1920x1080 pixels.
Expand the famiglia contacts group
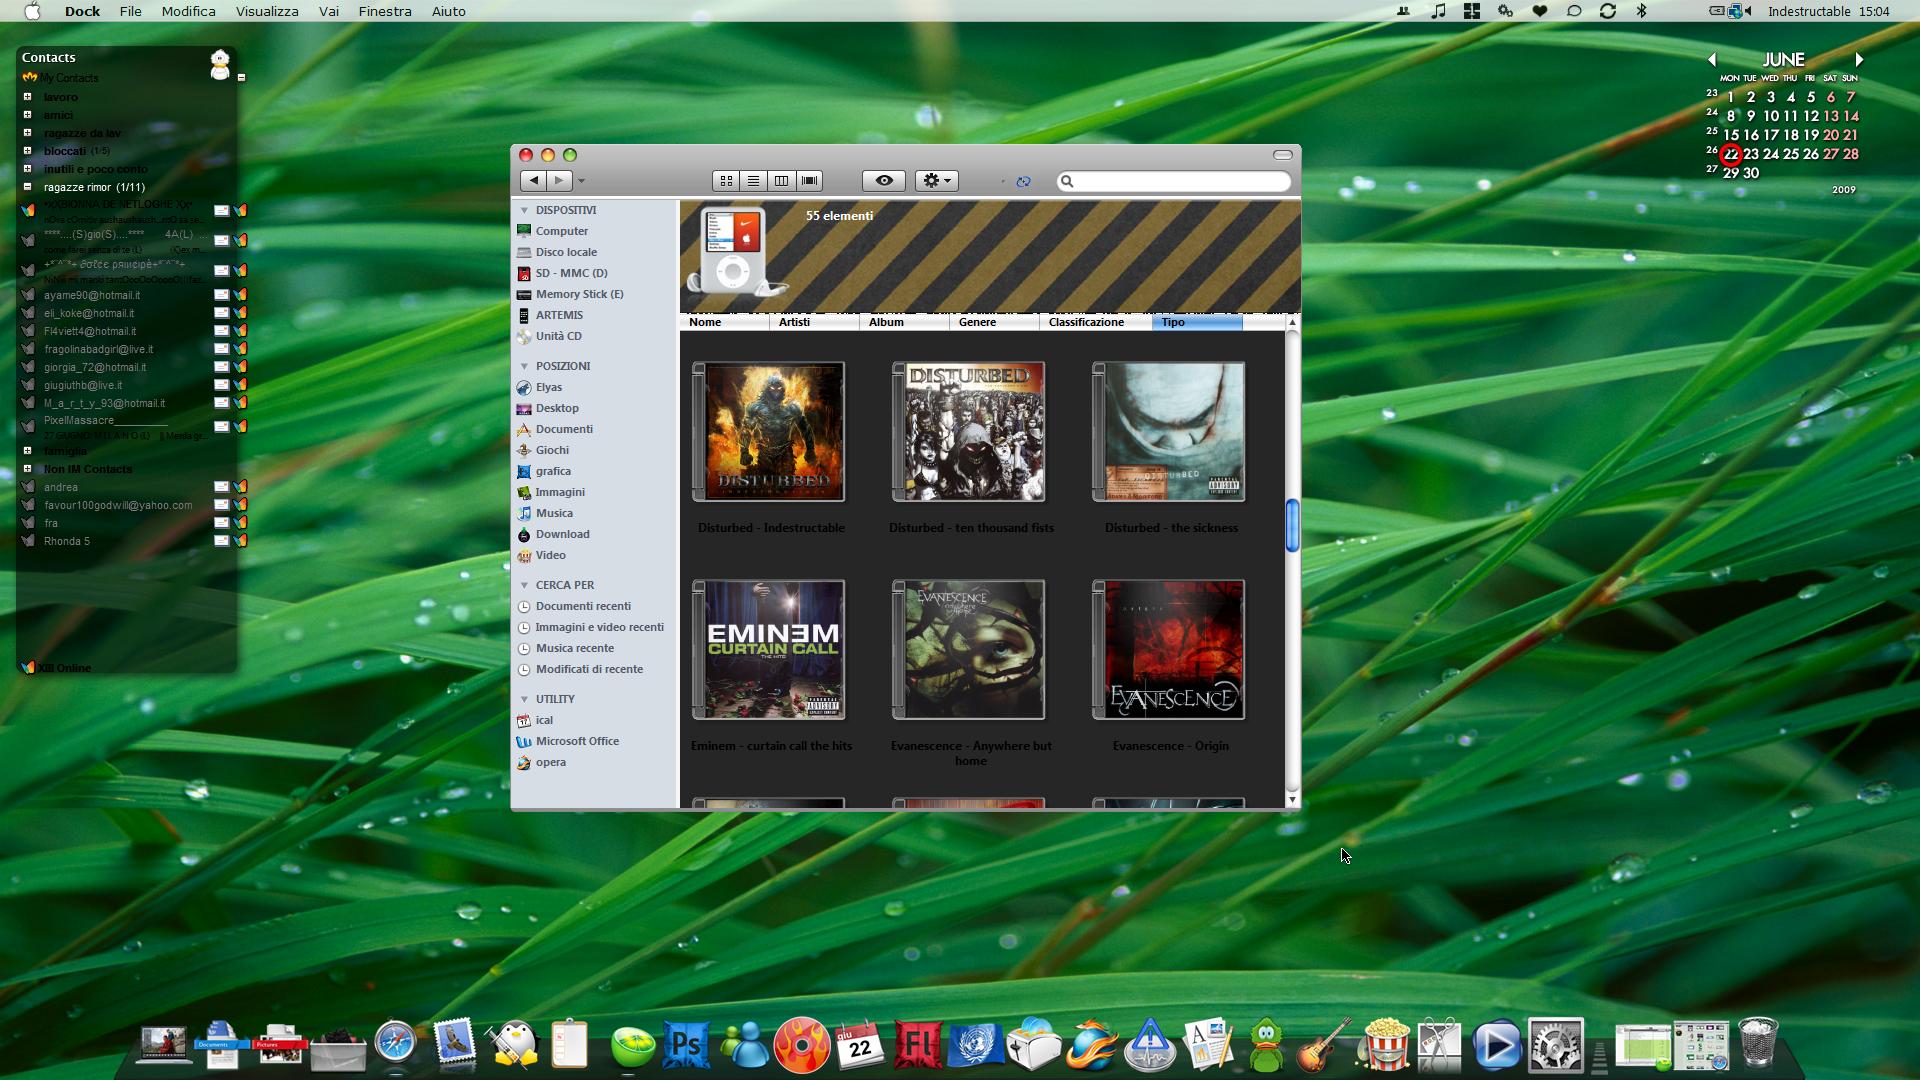pos(27,451)
